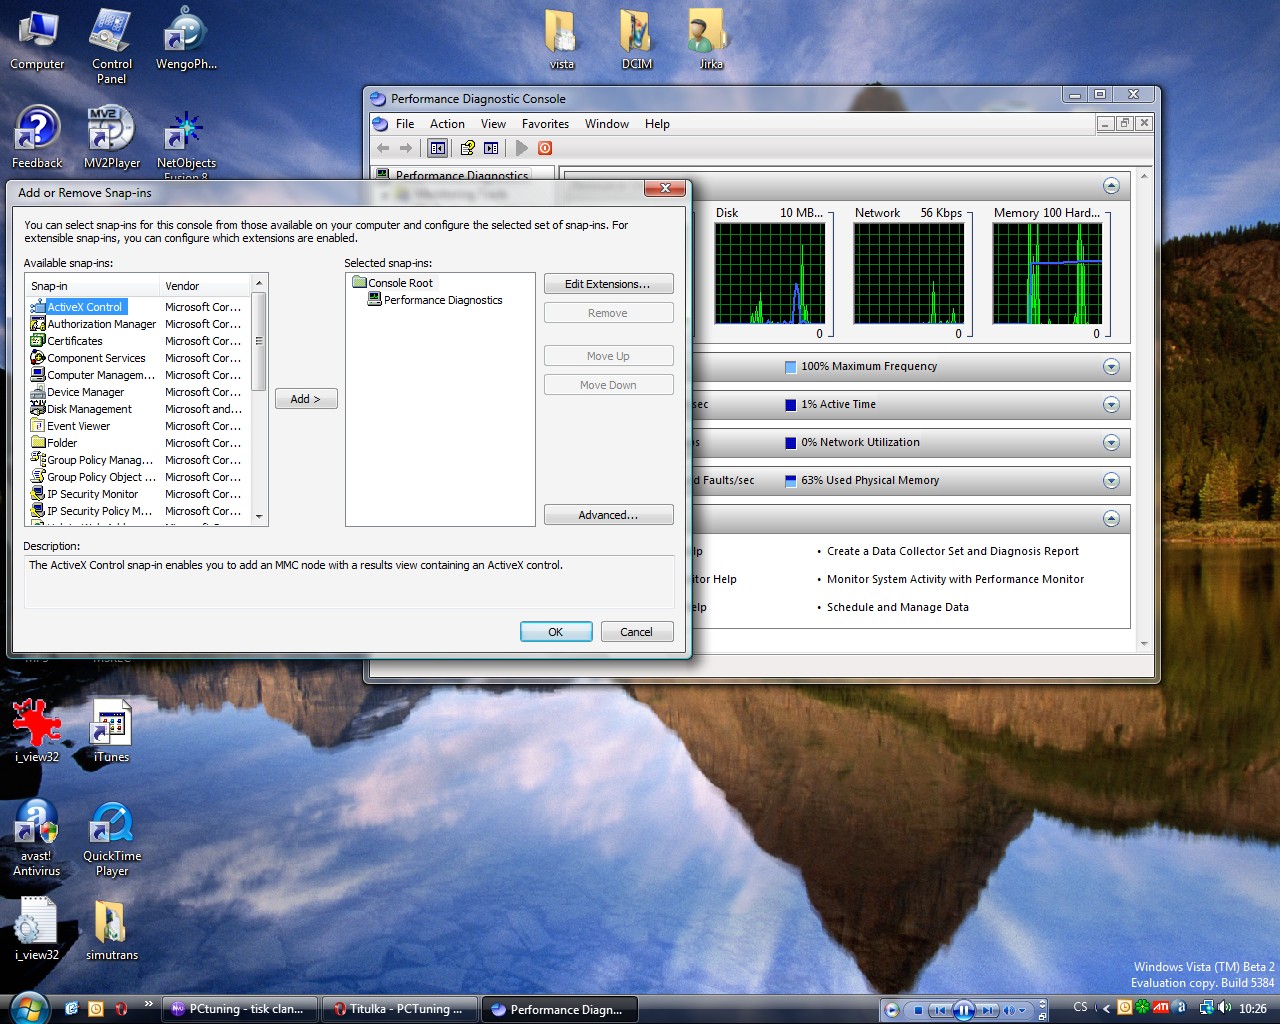
Task: Open the View menu
Action: pos(493,124)
